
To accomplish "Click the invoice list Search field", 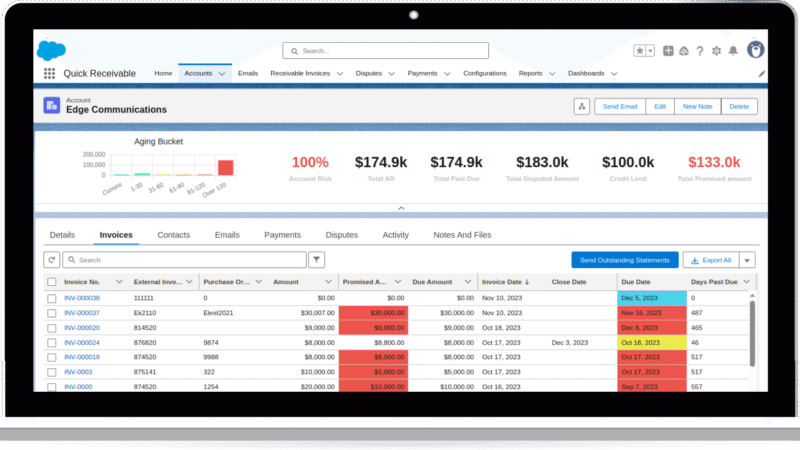I will pos(184,260).
